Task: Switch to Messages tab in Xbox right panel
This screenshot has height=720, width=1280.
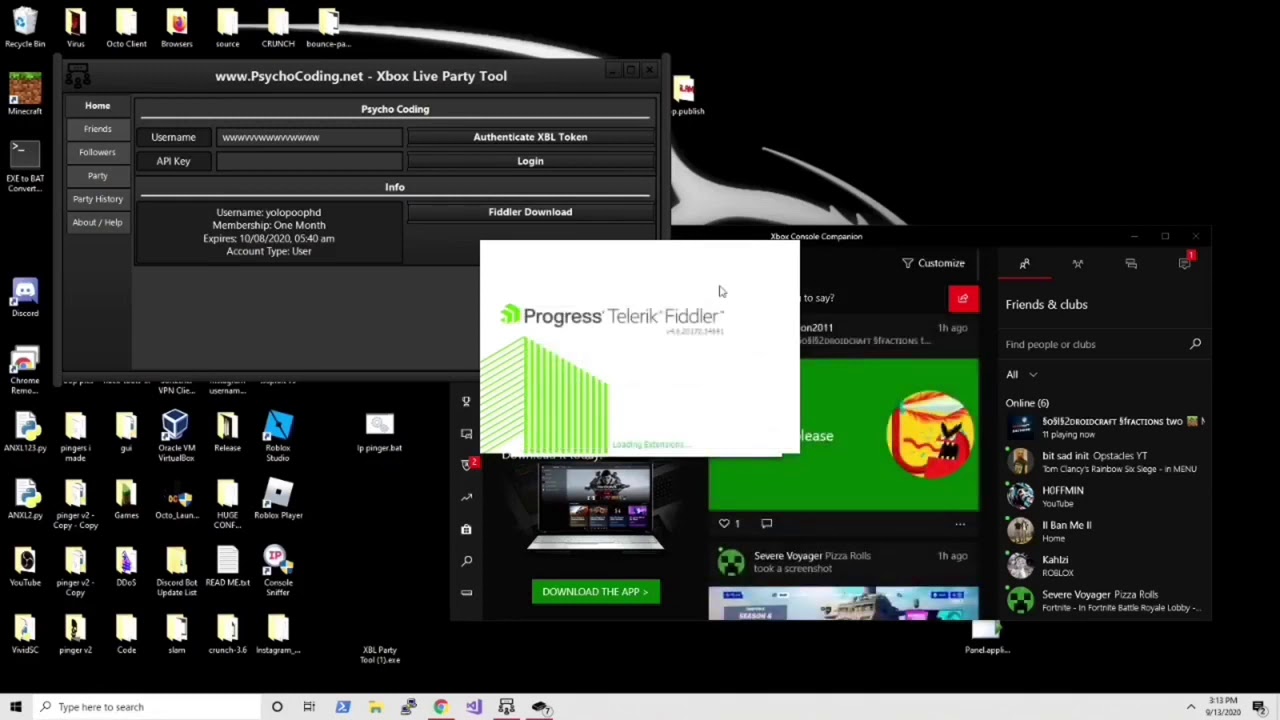Action: tap(1131, 264)
